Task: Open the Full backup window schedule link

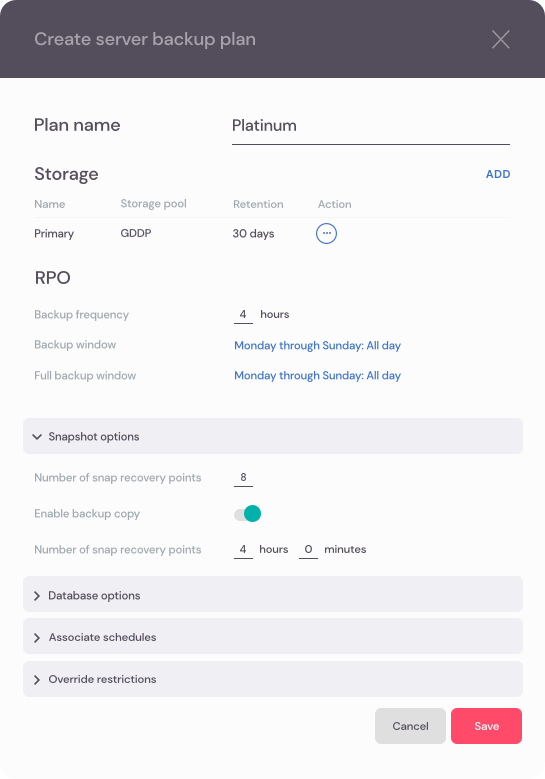Action: 317,376
